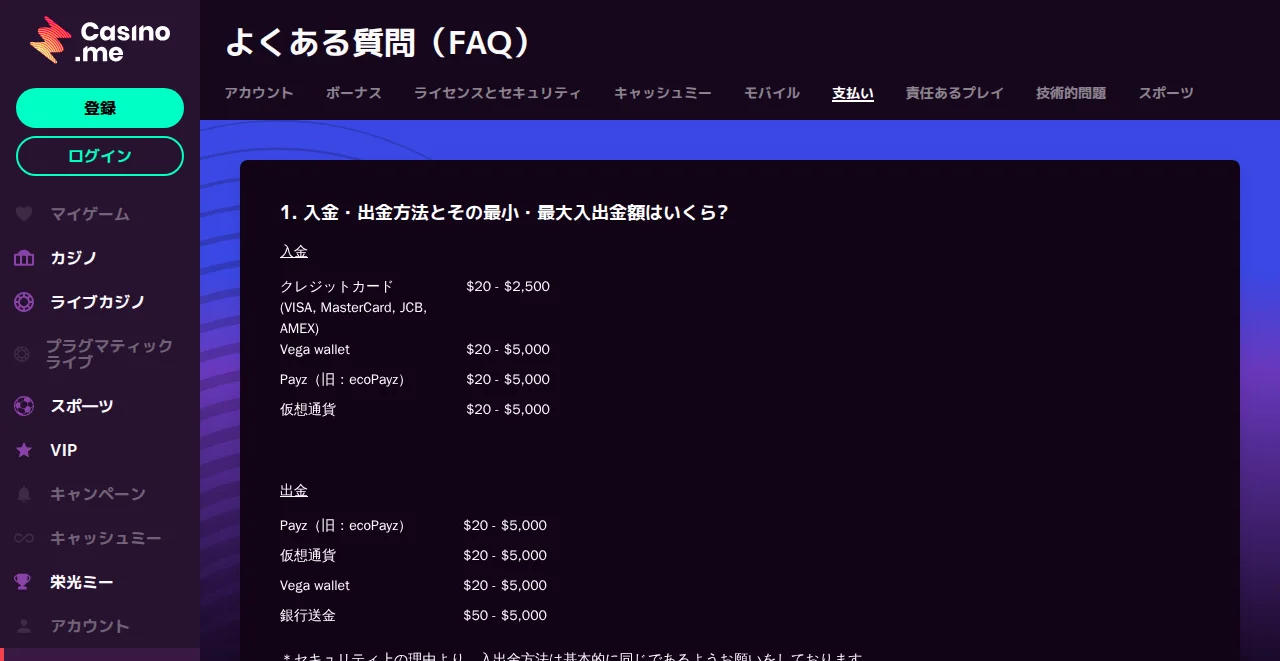
Task: Click Vega wallet under 入金 section
Action: [315, 349]
